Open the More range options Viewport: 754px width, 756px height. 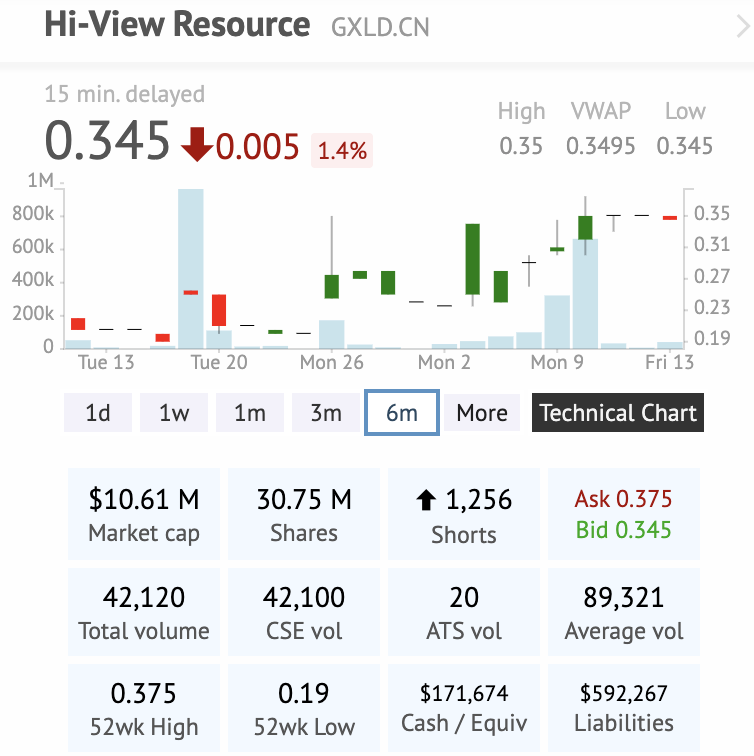pos(482,413)
